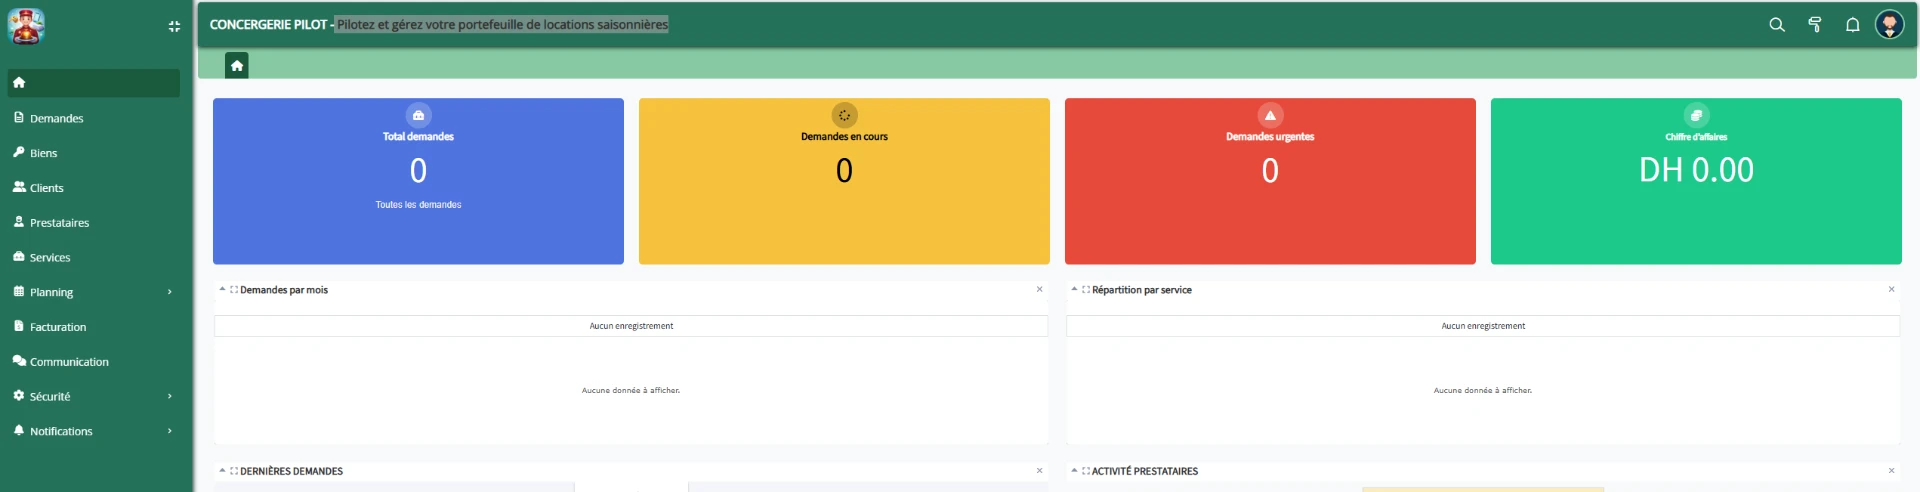Image resolution: width=1920 pixels, height=492 pixels.
Task: Click the CONCERGERIE PILOT title
Action: point(268,25)
